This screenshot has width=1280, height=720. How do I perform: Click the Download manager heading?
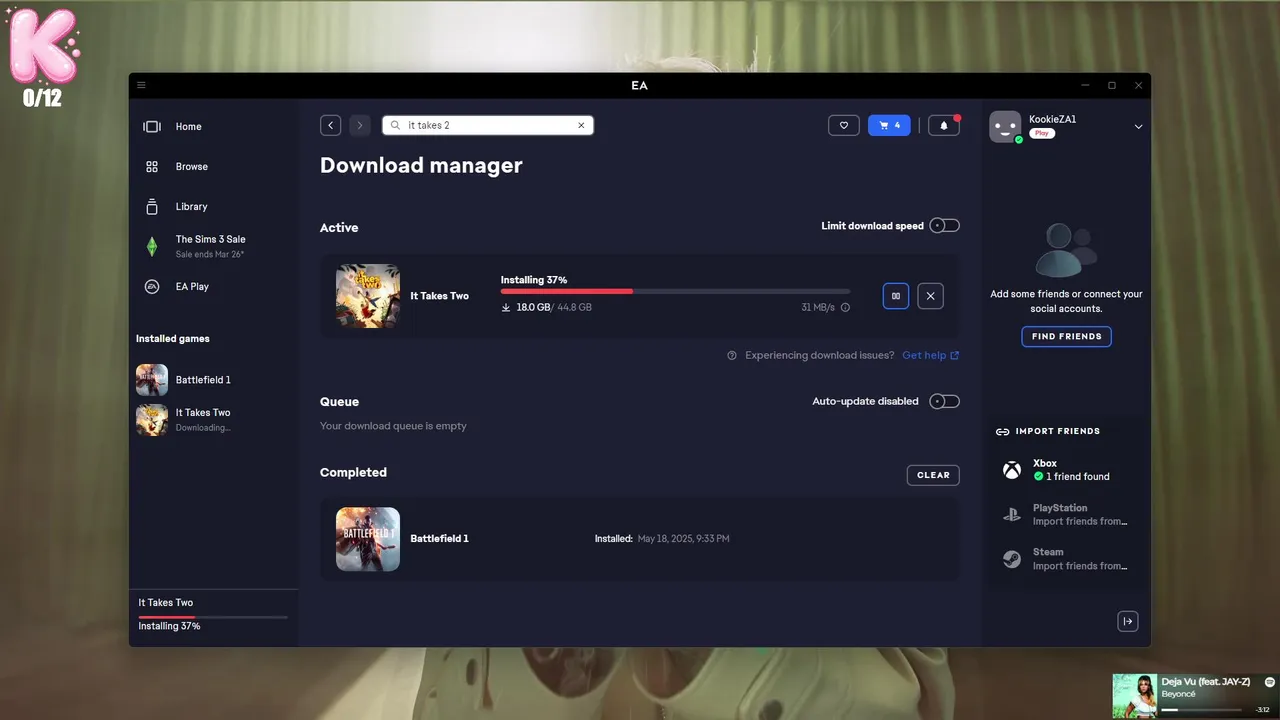click(x=421, y=166)
